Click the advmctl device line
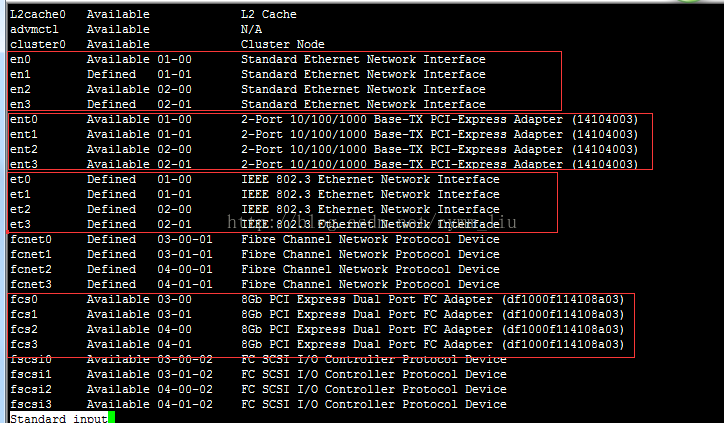 [x=136, y=30]
